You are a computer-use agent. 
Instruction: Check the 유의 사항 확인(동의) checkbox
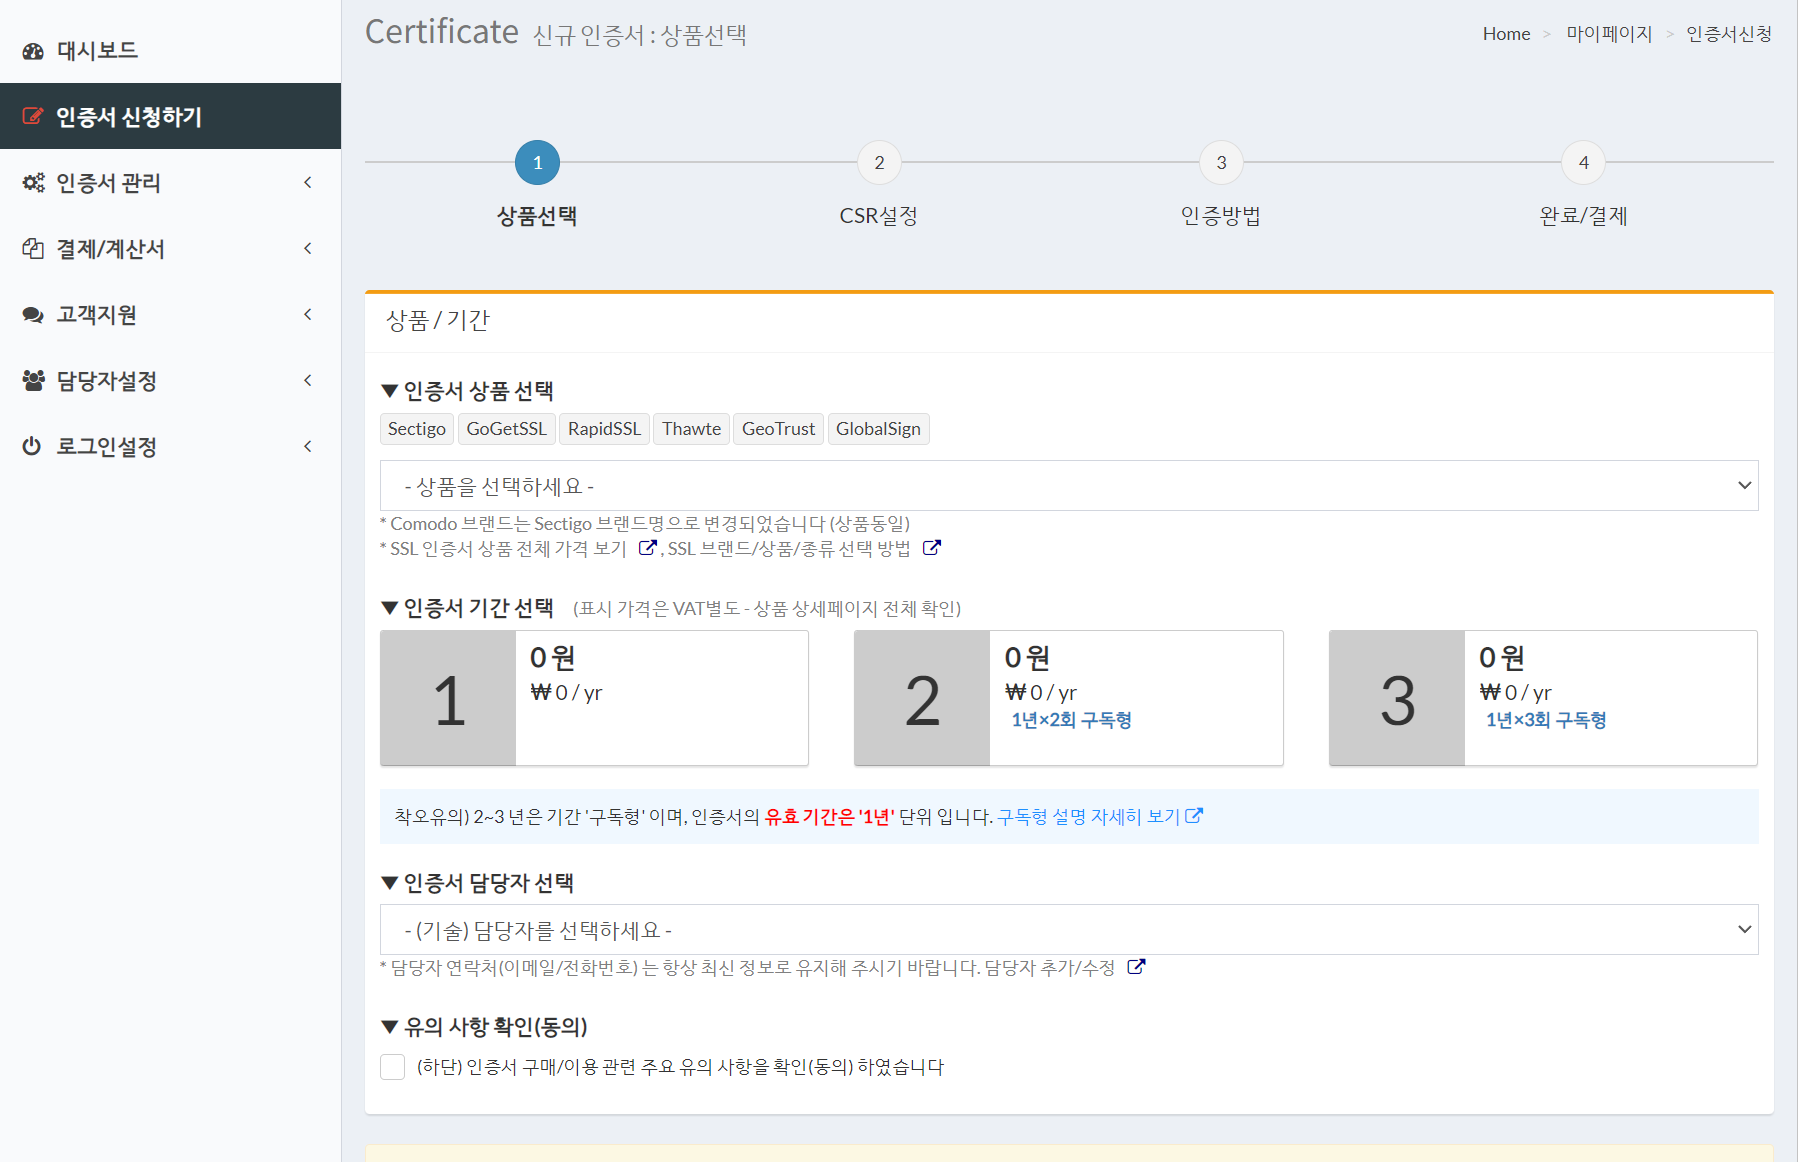click(x=393, y=1067)
